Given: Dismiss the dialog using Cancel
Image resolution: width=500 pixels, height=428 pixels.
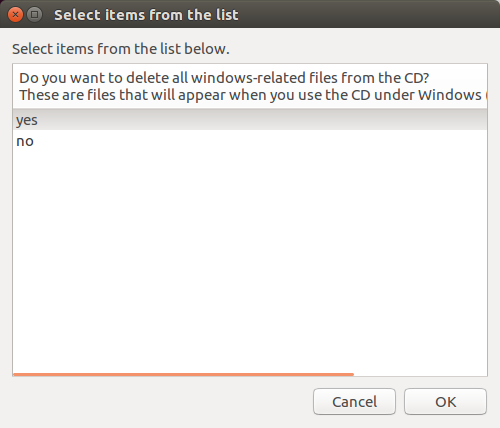Looking at the screenshot, I should [x=354, y=402].
